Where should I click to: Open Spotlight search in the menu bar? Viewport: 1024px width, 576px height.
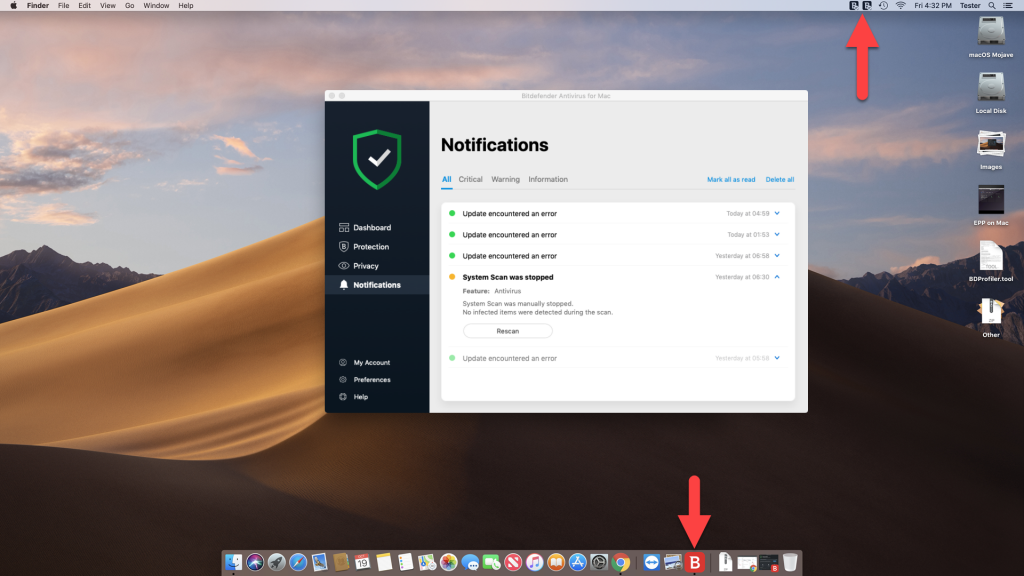pyautogui.click(x=992, y=5)
